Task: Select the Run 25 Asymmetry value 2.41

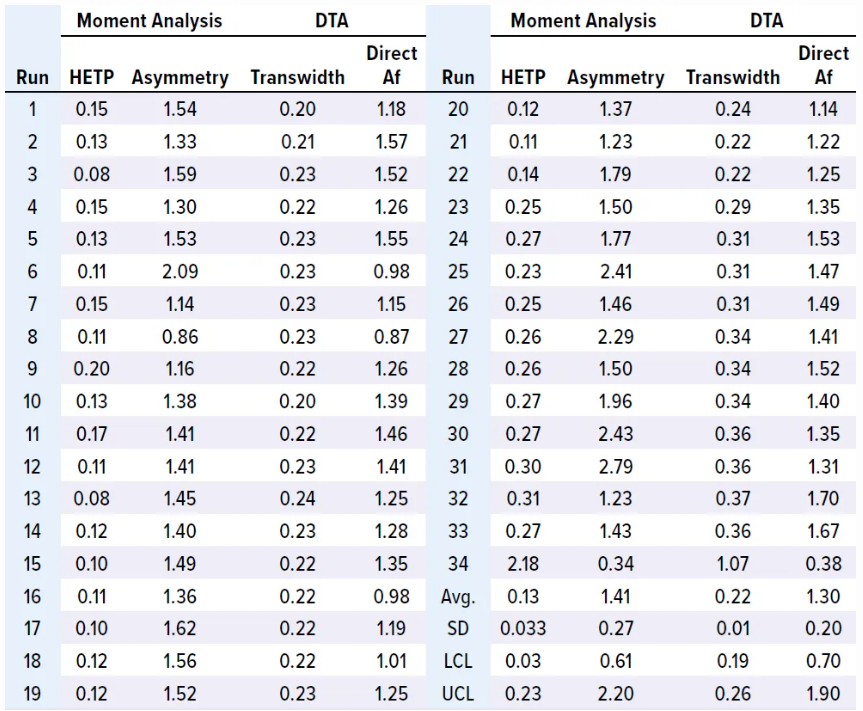Action: (615, 272)
